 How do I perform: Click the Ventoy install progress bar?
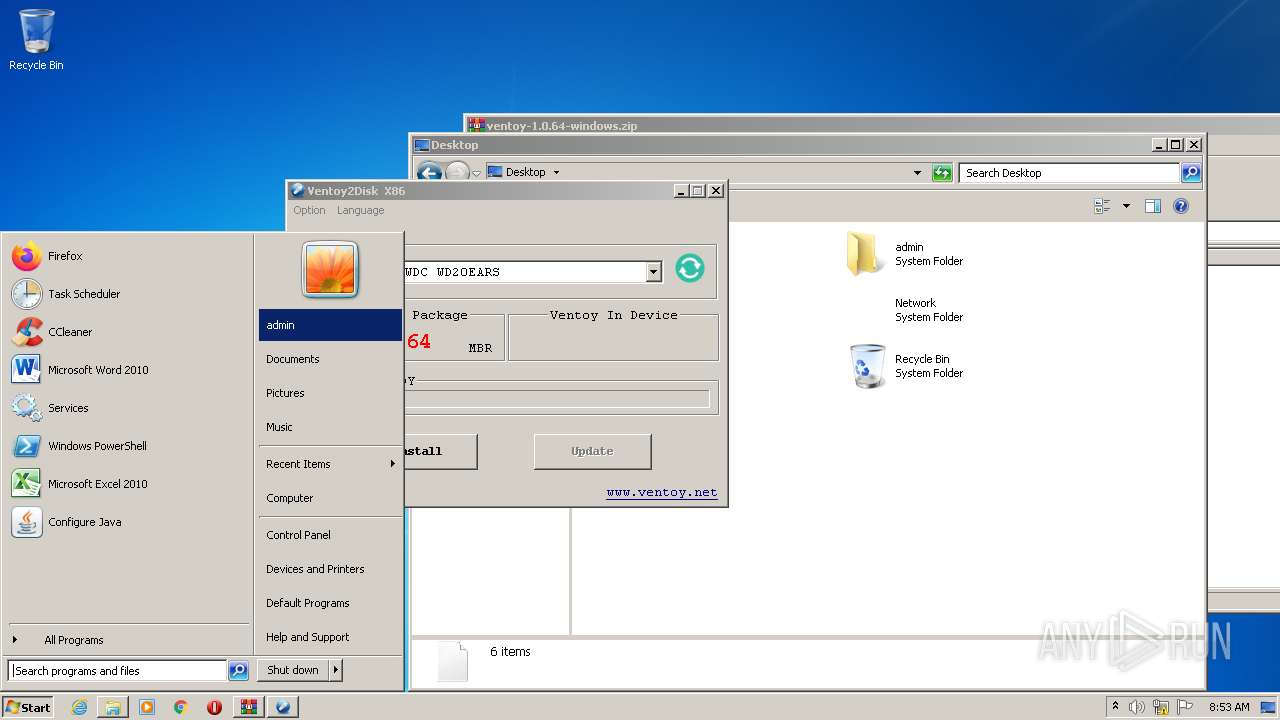coord(557,399)
